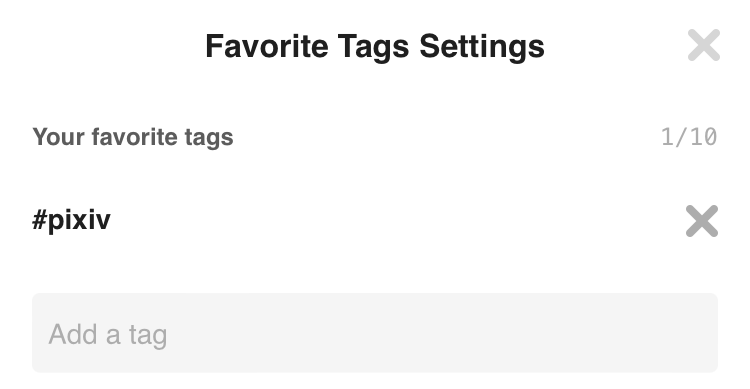
Task: Click the Your favorite tags heading
Action: 132,137
